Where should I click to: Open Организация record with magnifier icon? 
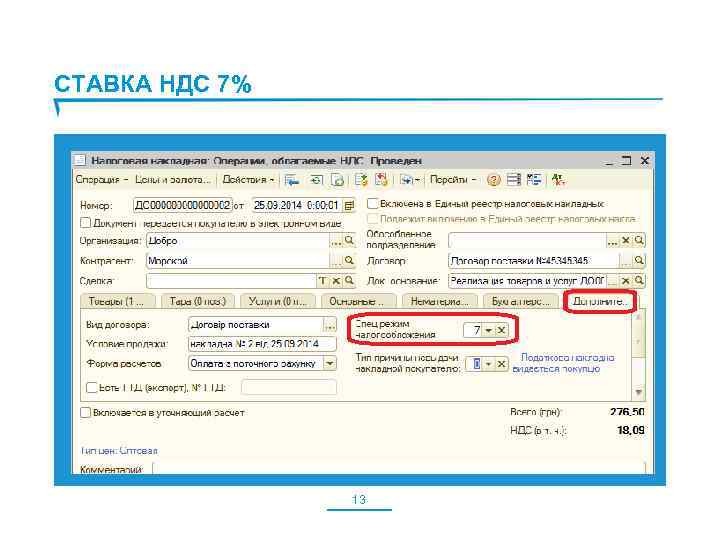coord(349,240)
